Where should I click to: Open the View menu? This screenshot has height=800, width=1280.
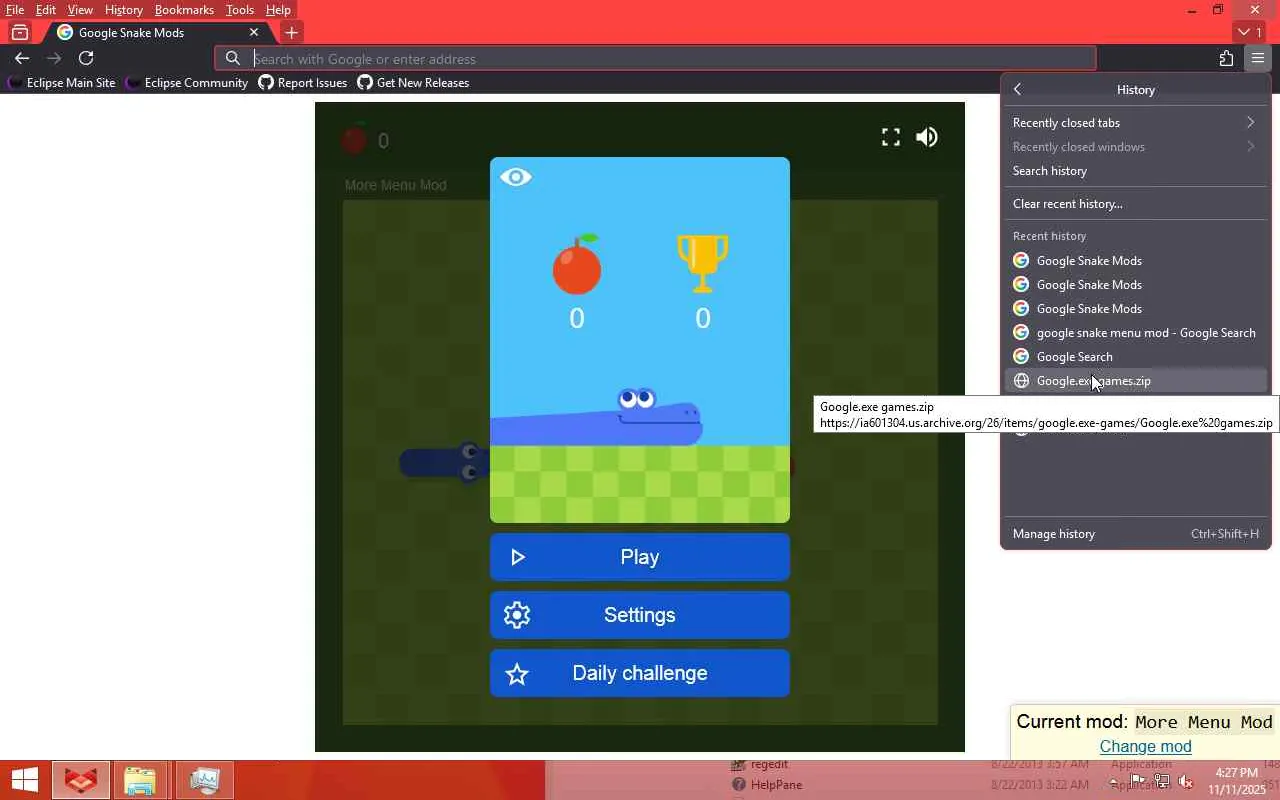pyautogui.click(x=80, y=10)
